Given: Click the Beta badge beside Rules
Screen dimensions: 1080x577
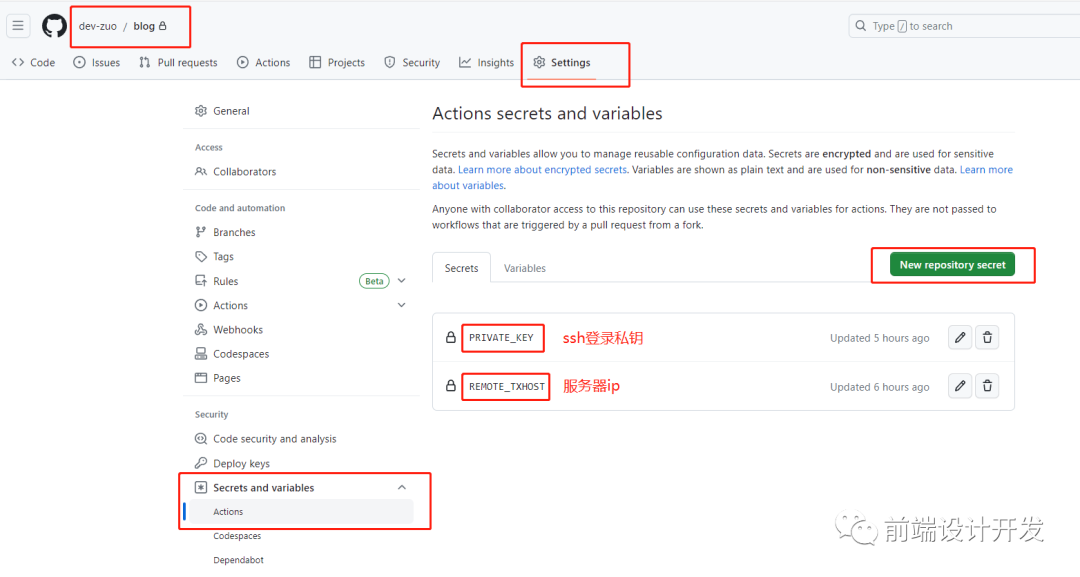Looking at the screenshot, I should (374, 281).
